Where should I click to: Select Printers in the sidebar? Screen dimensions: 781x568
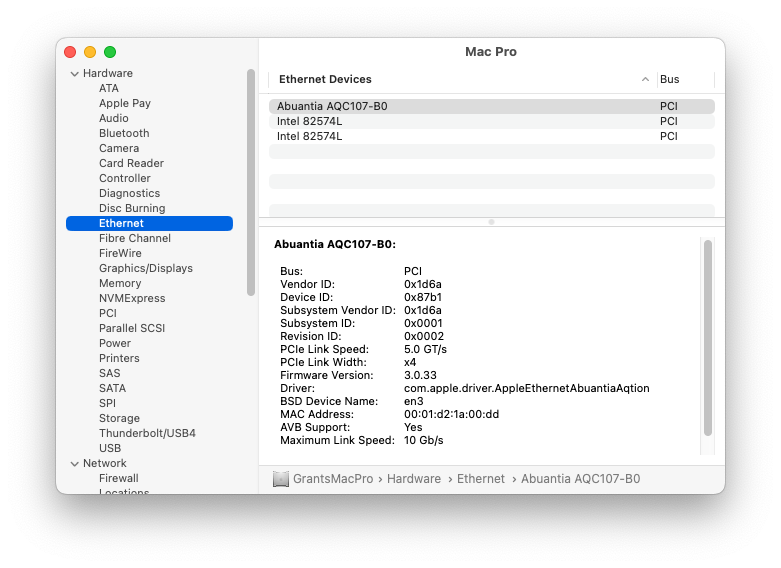point(119,358)
